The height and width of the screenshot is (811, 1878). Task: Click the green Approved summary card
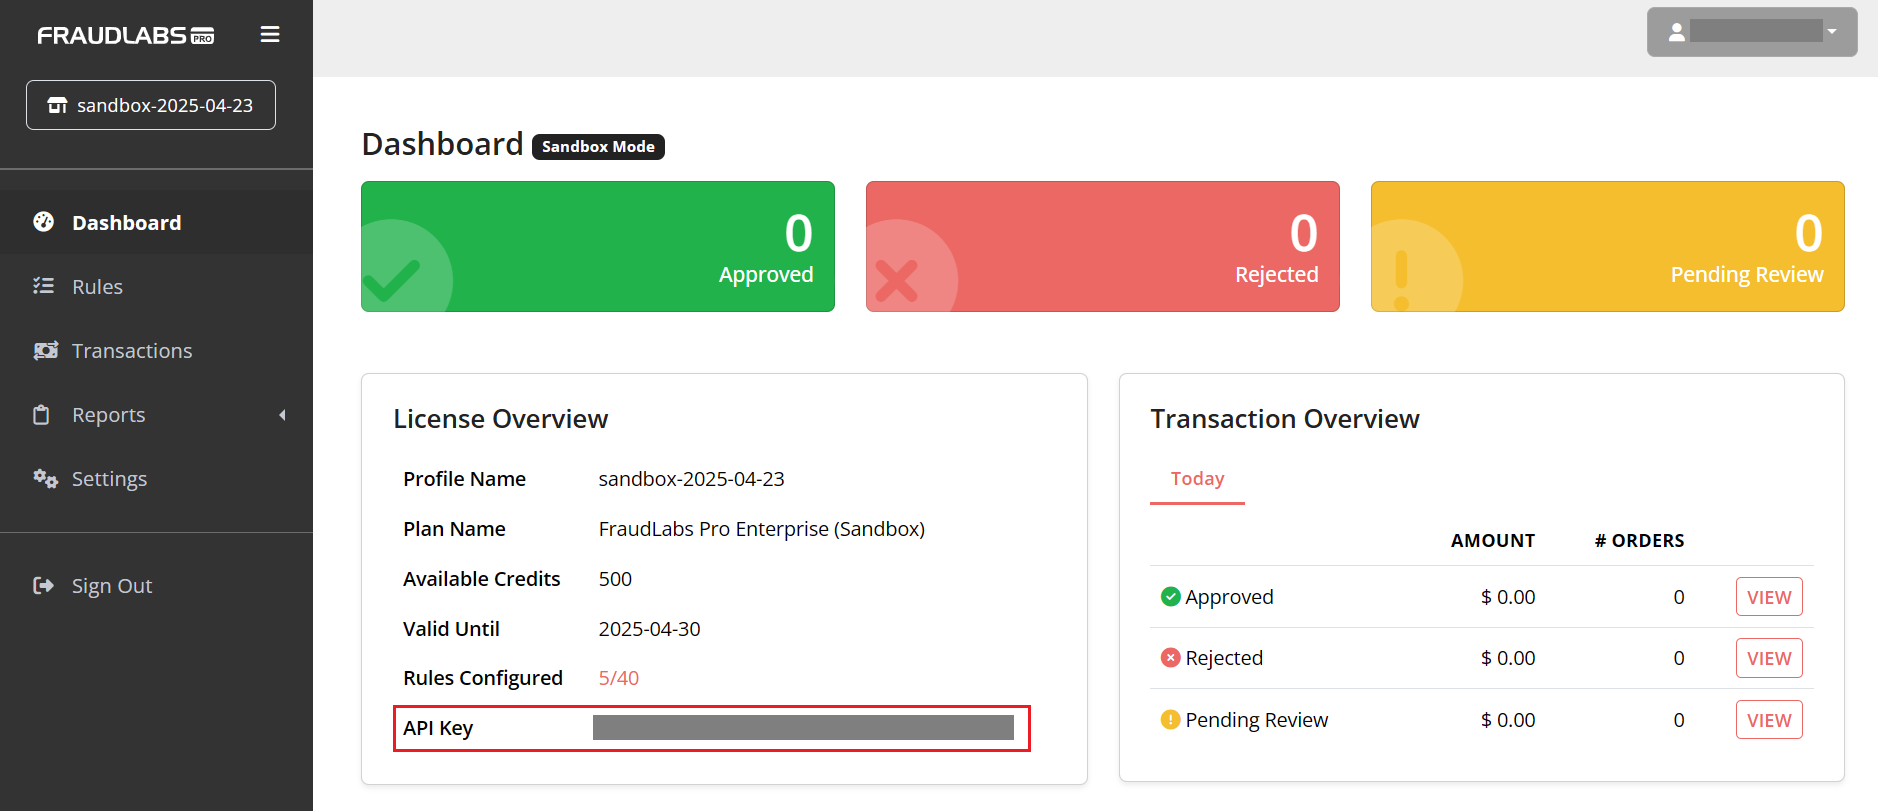tap(598, 246)
